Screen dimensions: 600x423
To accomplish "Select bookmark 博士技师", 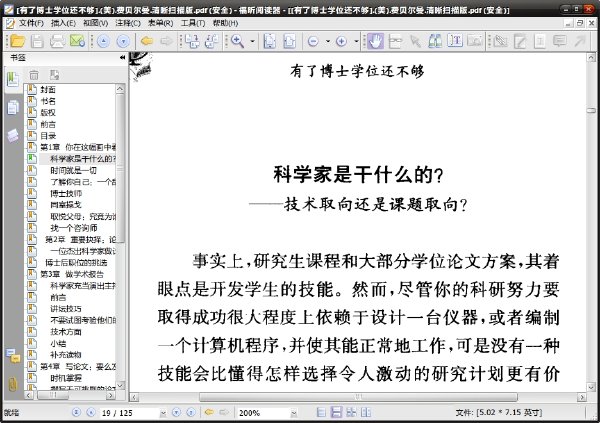I will [x=66, y=193].
